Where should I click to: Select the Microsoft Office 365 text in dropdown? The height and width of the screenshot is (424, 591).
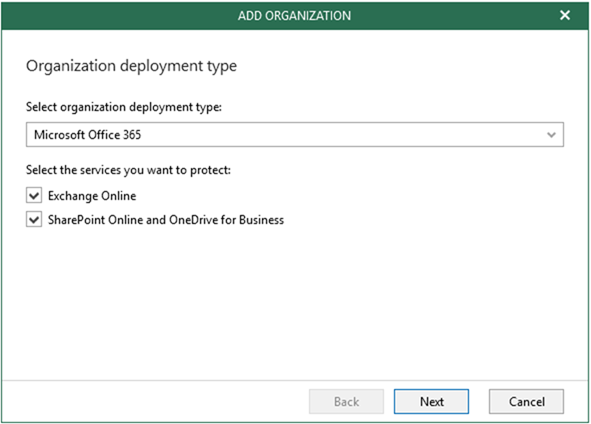click(87, 135)
